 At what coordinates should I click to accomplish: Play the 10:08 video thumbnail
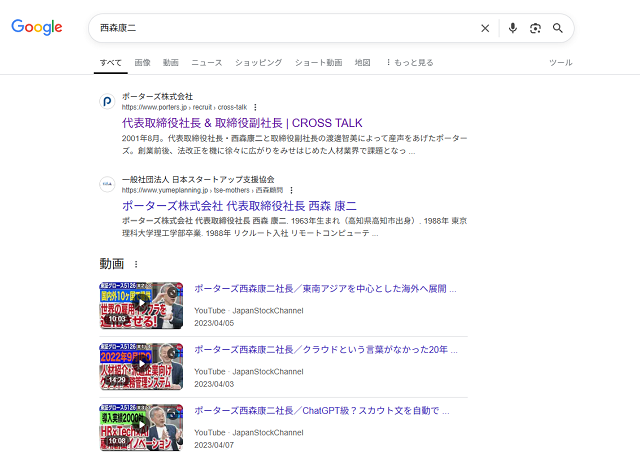coord(141,427)
